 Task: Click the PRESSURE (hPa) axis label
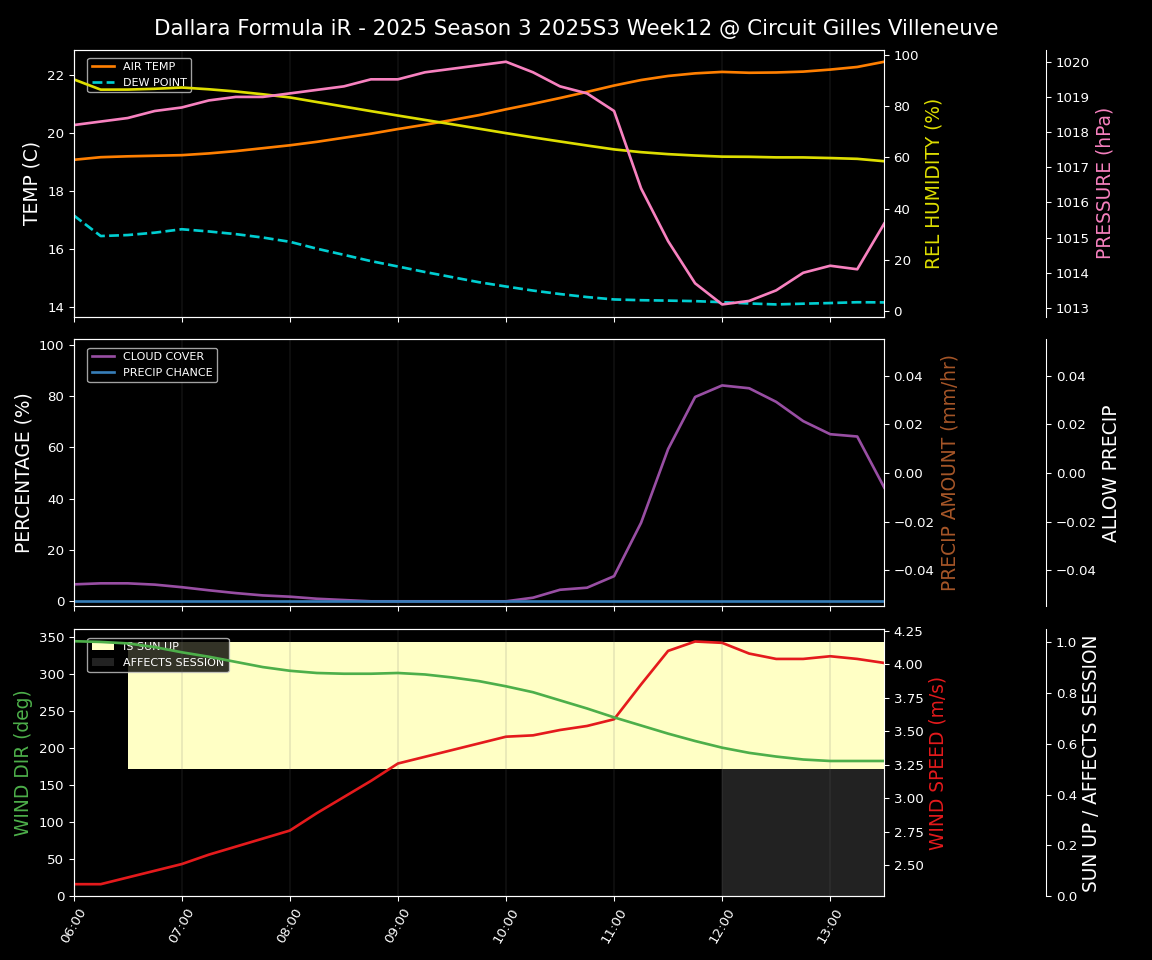click(1104, 184)
